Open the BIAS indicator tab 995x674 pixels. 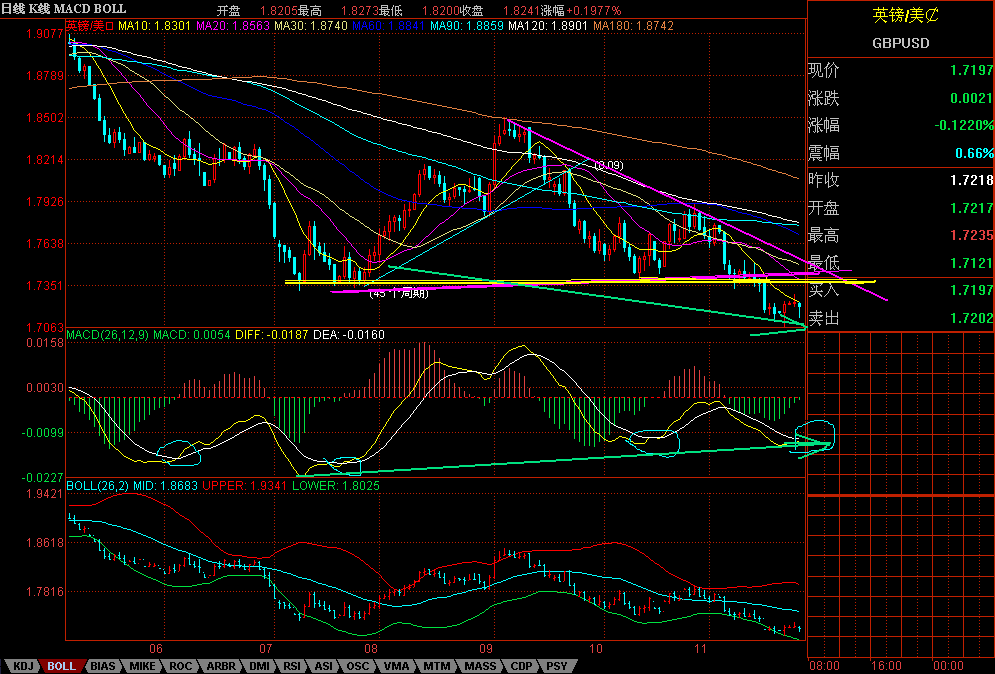point(102,666)
